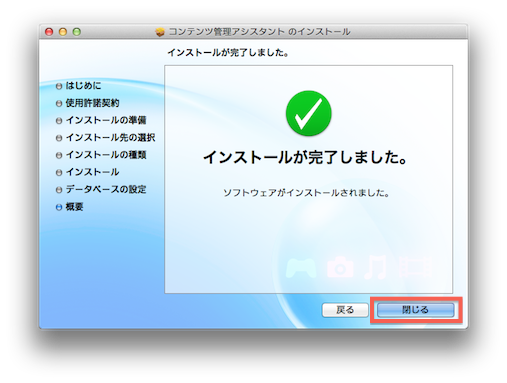This screenshot has height=383, width=507.
Task: Click the film strip icon in background
Action: (415, 267)
